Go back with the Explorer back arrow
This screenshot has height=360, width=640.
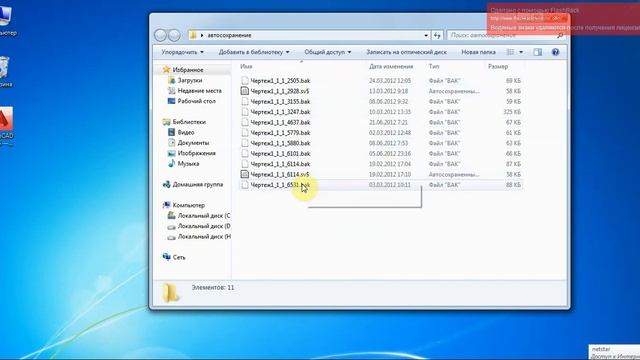point(160,36)
